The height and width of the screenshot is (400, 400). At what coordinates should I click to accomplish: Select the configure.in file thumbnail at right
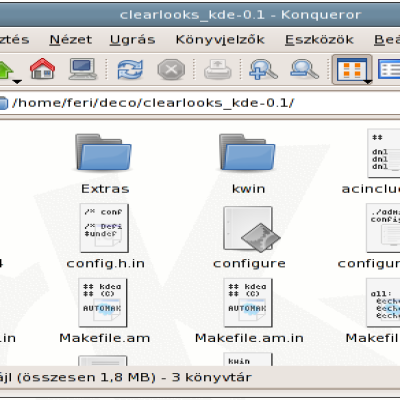point(383,228)
